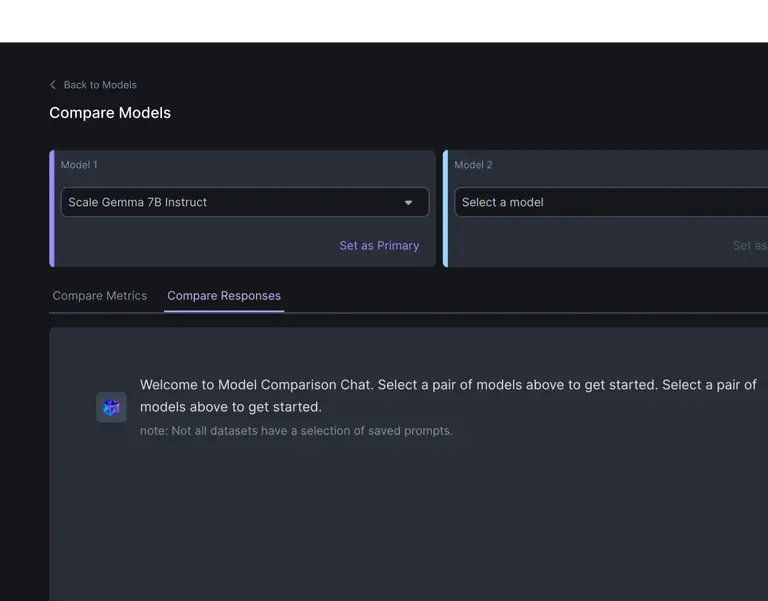Click the chat assistant cube avatar icon

pyautogui.click(x=111, y=407)
